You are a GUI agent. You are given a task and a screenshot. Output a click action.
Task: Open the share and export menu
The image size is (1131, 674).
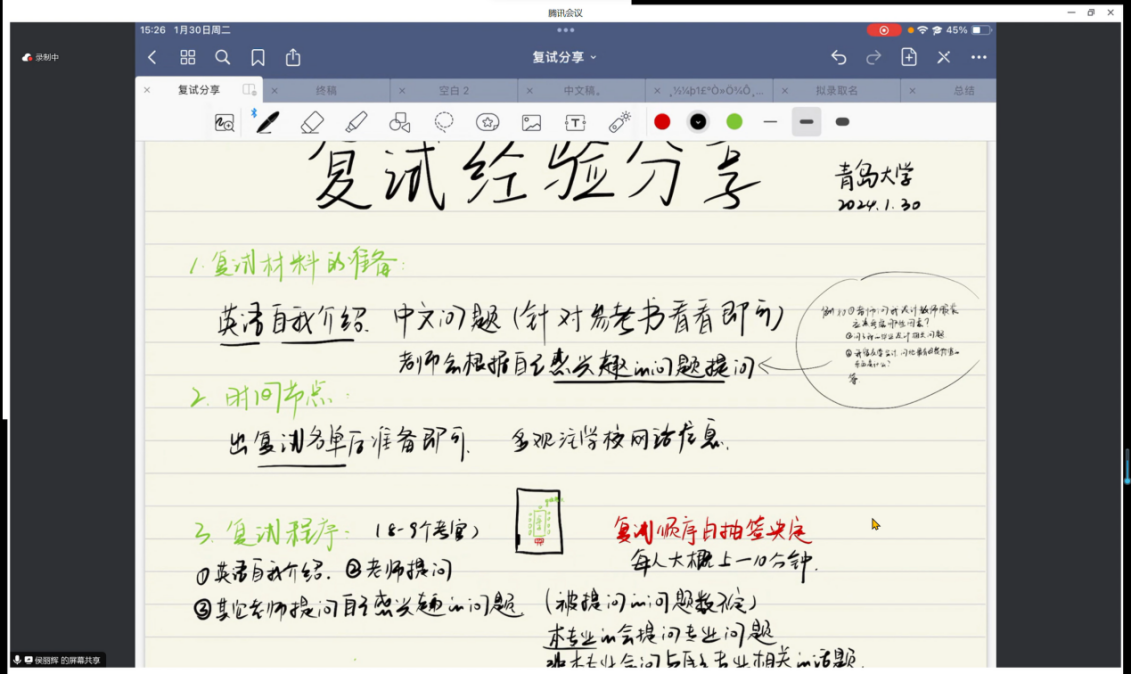tap(293, 57)
